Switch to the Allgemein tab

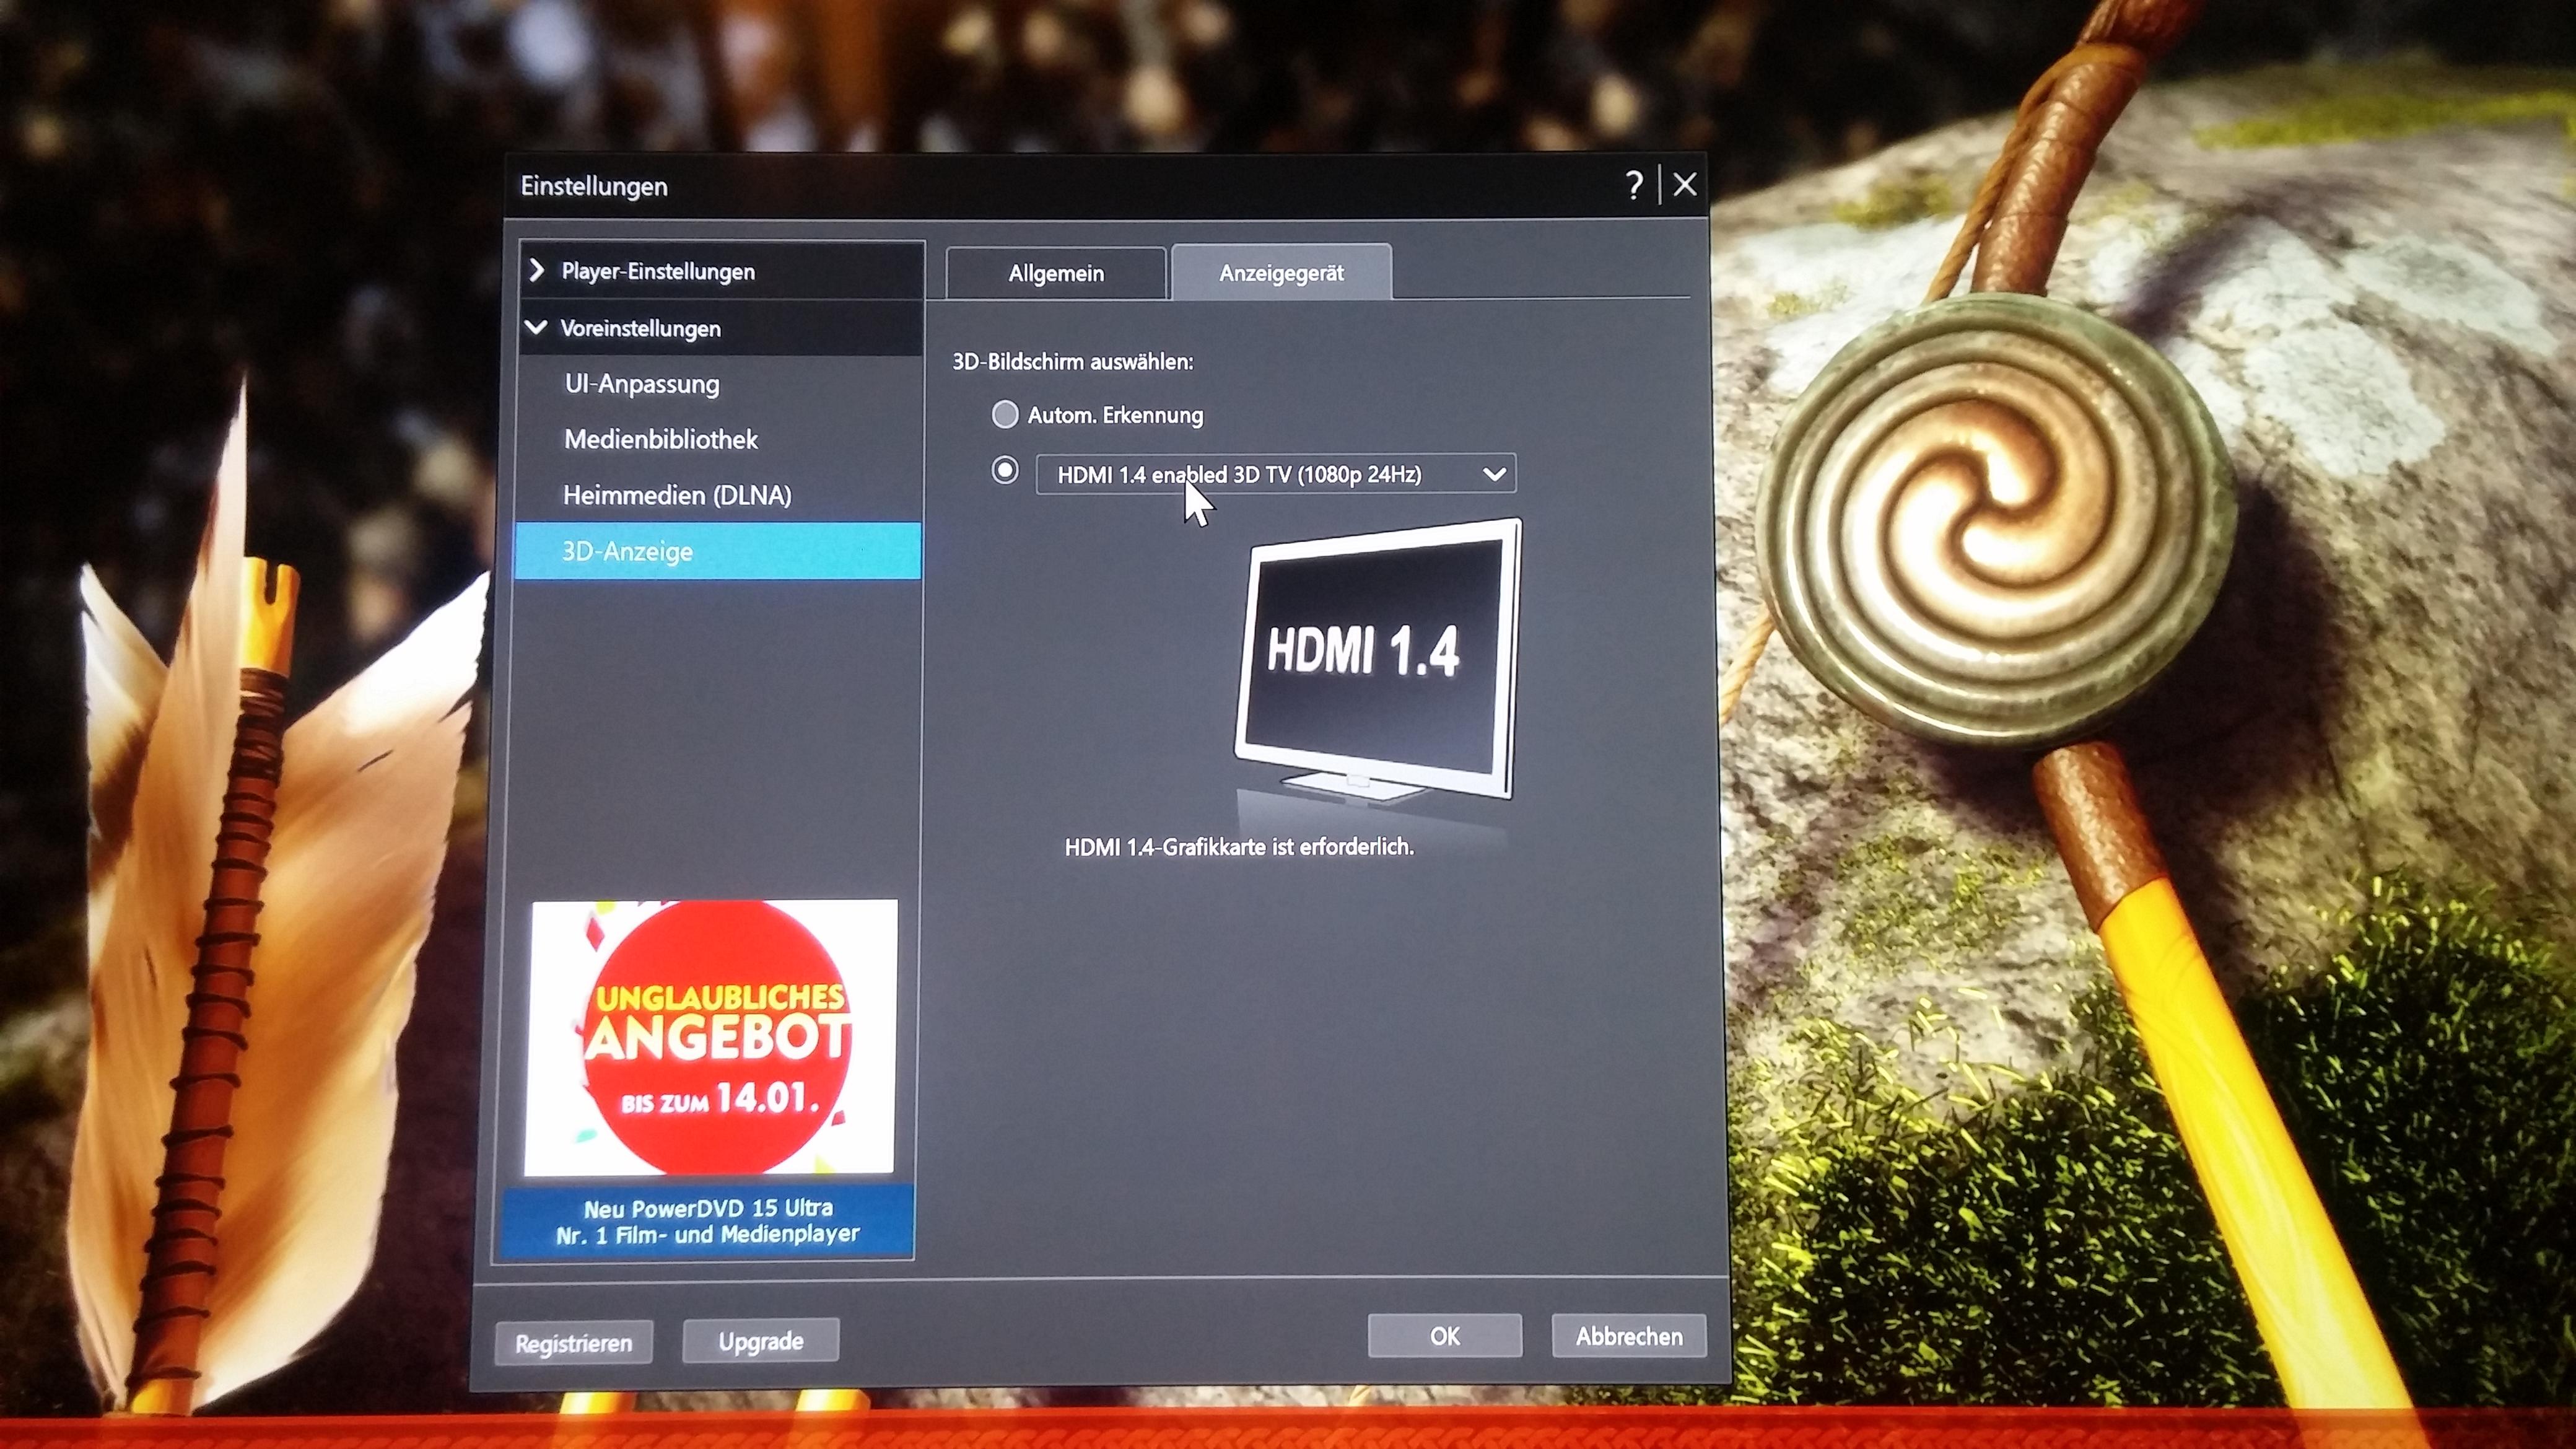[x=1056, y=273]
